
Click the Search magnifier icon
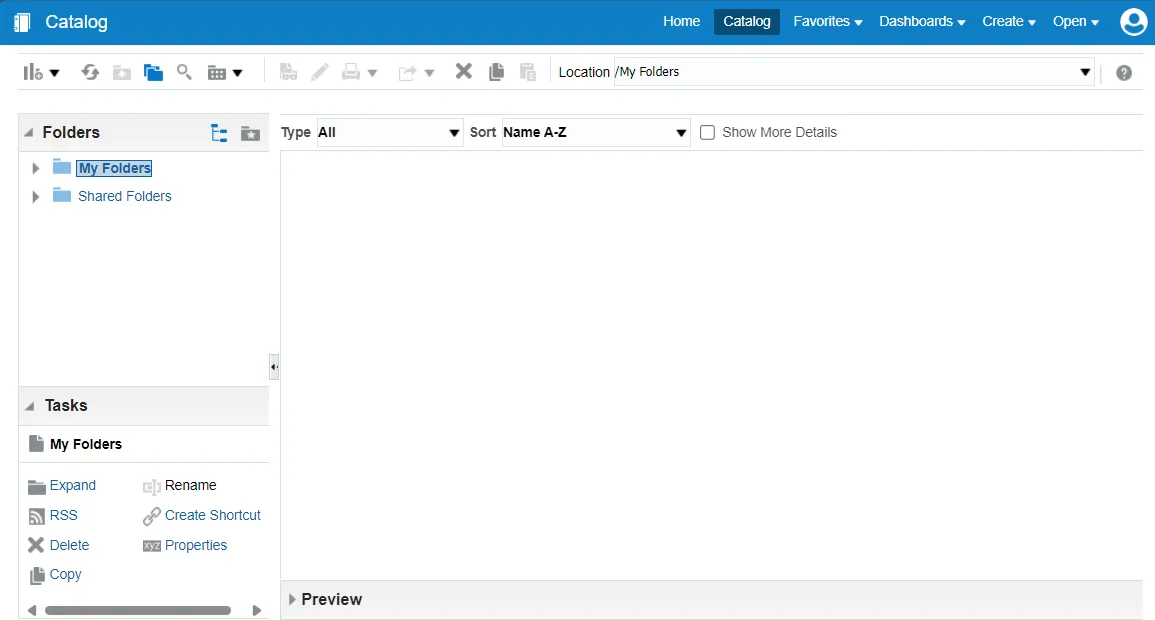click(x=184, y=72)
